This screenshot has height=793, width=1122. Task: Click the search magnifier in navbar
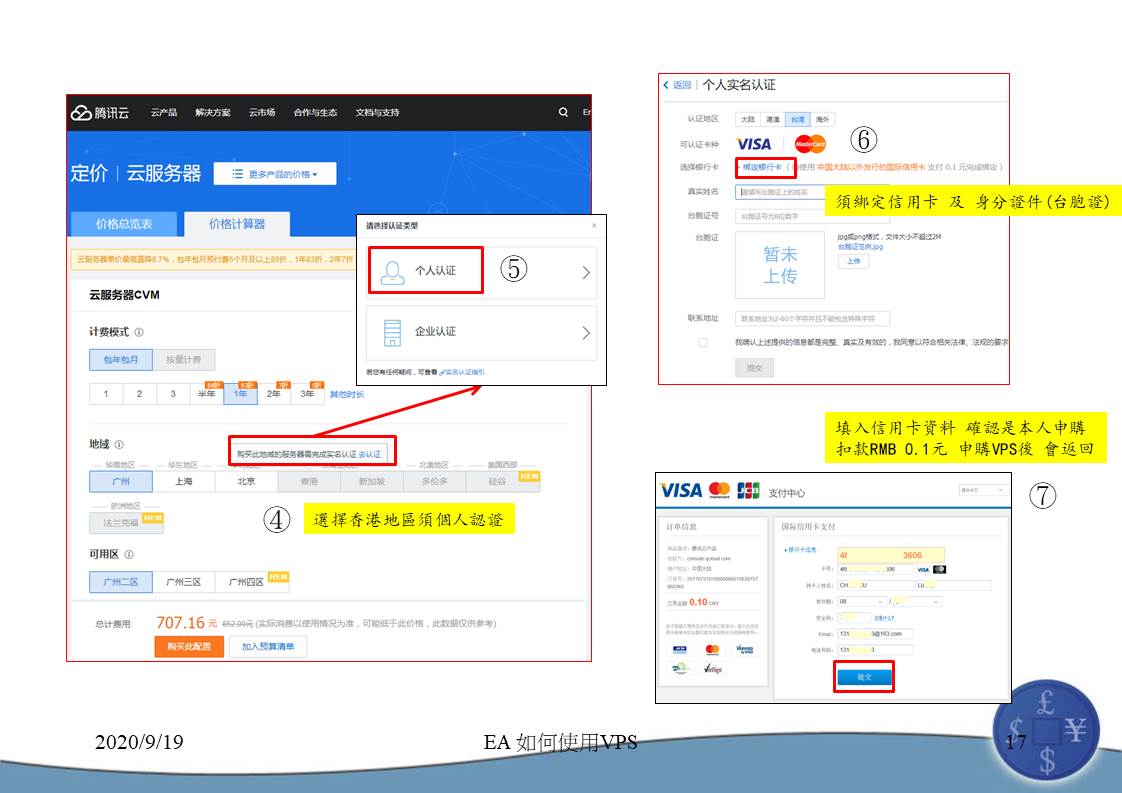coord(563,113)
